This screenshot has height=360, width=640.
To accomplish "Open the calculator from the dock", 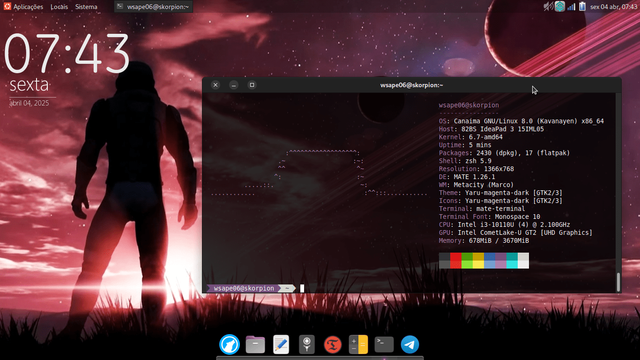I will point(358,344).
